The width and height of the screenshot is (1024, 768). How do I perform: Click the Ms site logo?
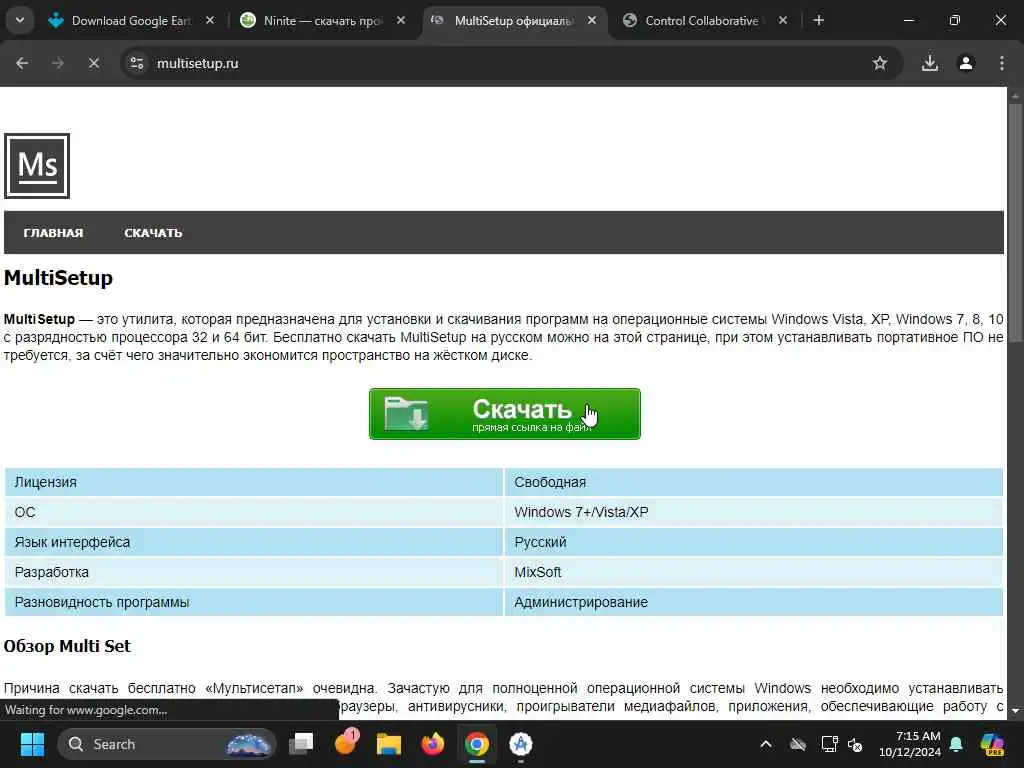click(x=37, y=166)
